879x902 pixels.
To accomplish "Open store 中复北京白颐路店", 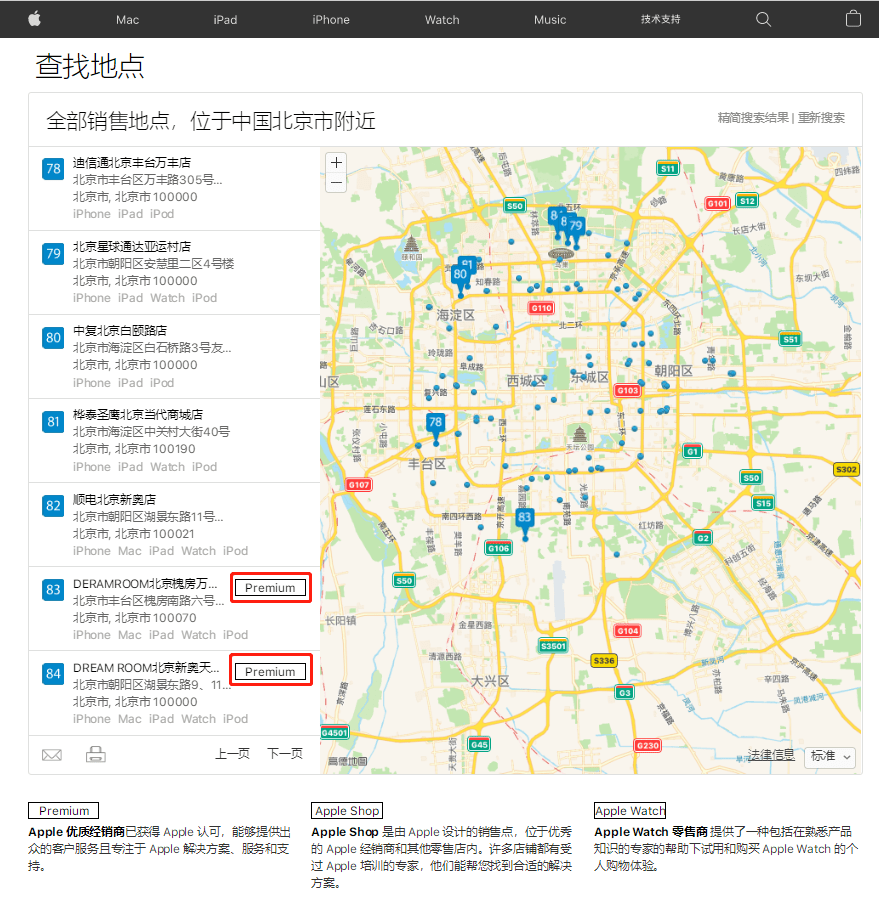I will pos(120,331).
